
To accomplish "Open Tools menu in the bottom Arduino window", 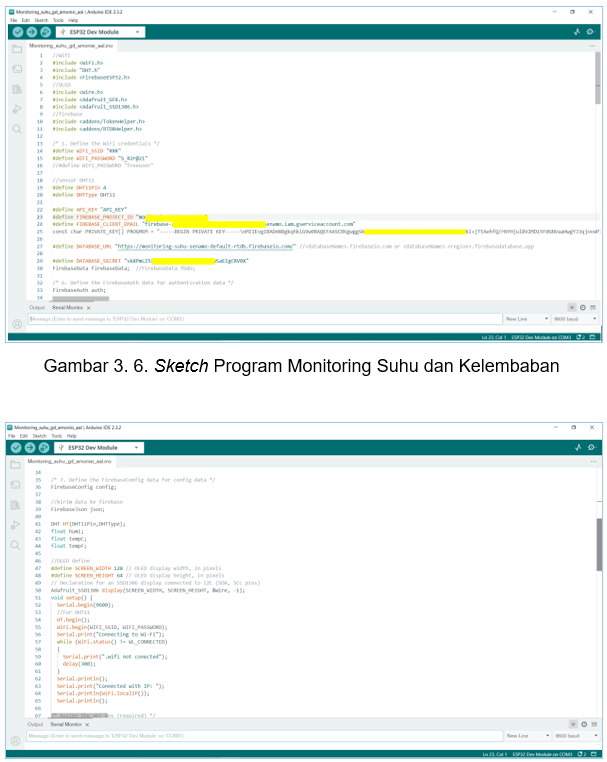I will point(57,436).
